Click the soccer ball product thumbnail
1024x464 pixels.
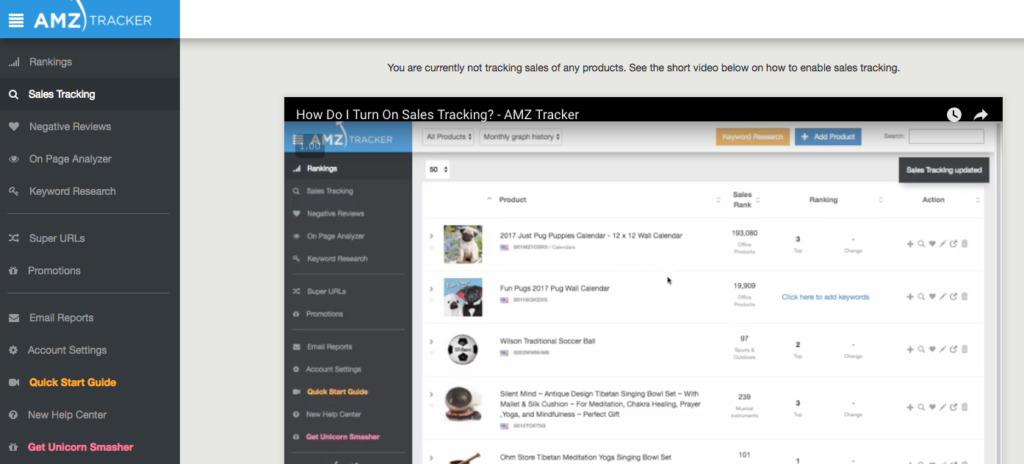click(463, 350)
